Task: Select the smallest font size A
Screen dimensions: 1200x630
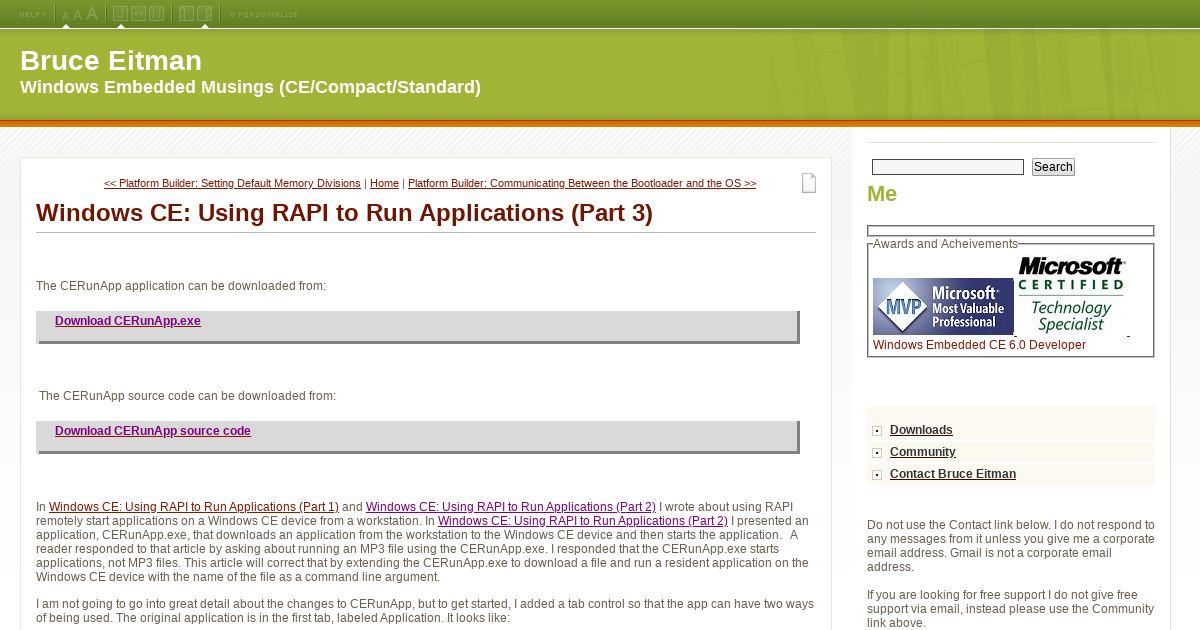Action: click(66, 16)
